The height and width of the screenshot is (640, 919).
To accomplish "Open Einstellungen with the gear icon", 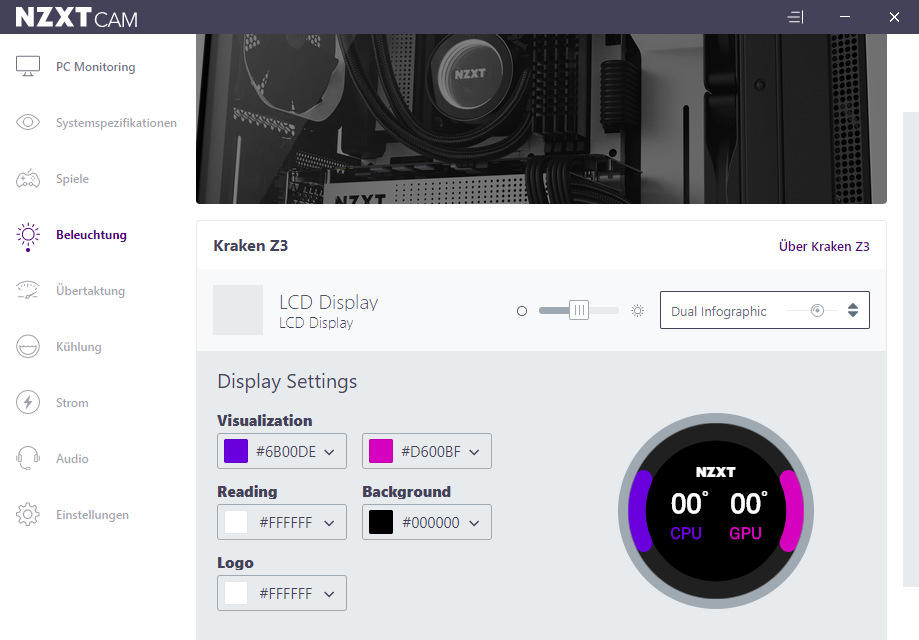I will coord(28,515).
